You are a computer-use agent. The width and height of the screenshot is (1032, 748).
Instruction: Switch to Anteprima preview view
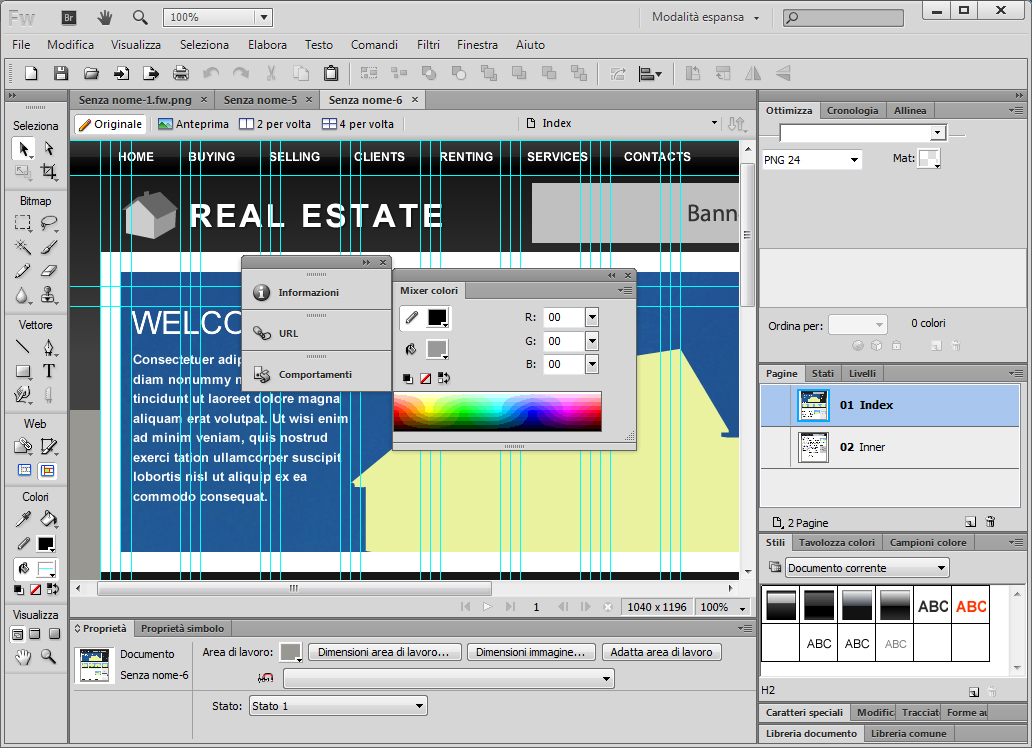(192, 124)
